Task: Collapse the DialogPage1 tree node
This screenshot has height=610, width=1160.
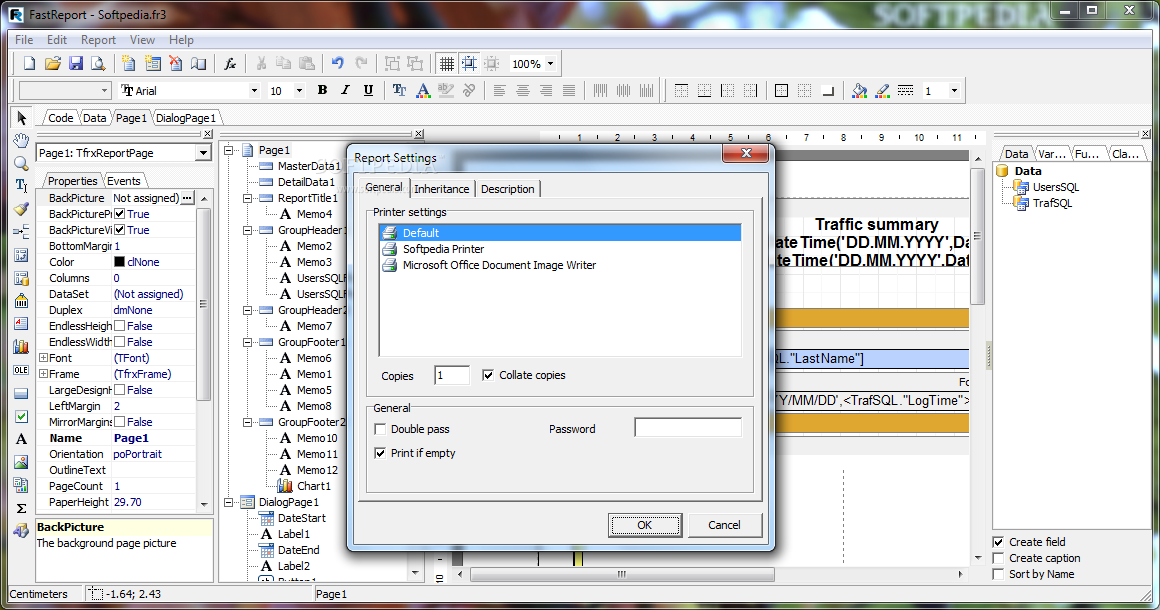Action: (229, 502)
